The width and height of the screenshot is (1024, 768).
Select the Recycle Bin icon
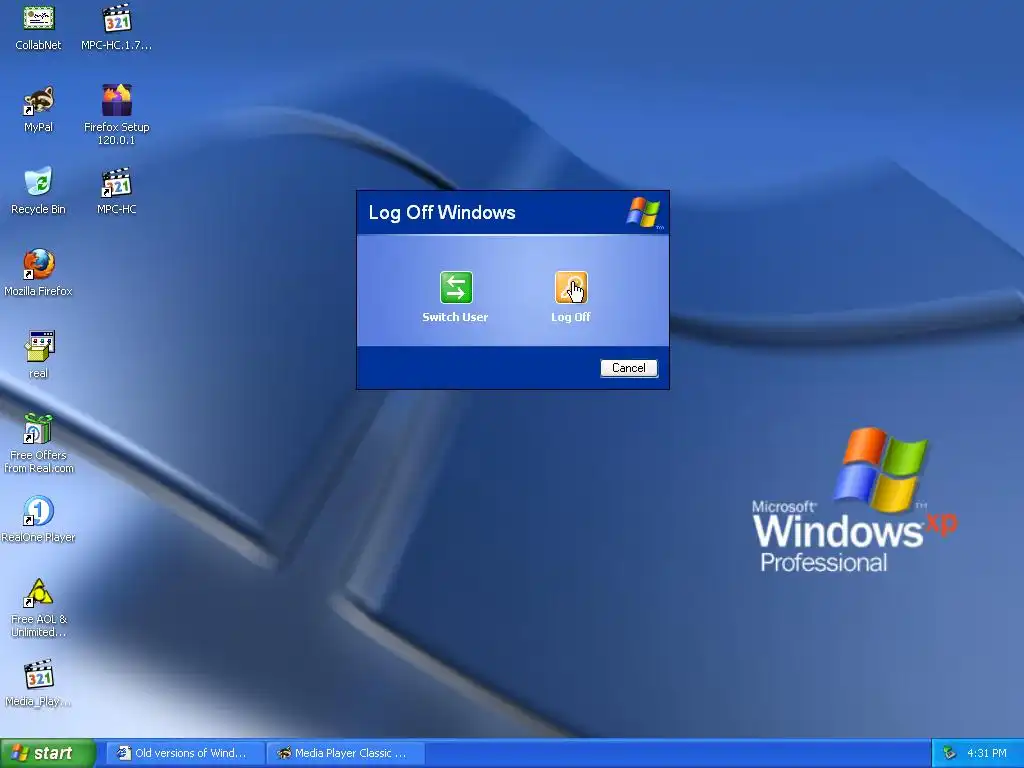(x=39, y=182)
